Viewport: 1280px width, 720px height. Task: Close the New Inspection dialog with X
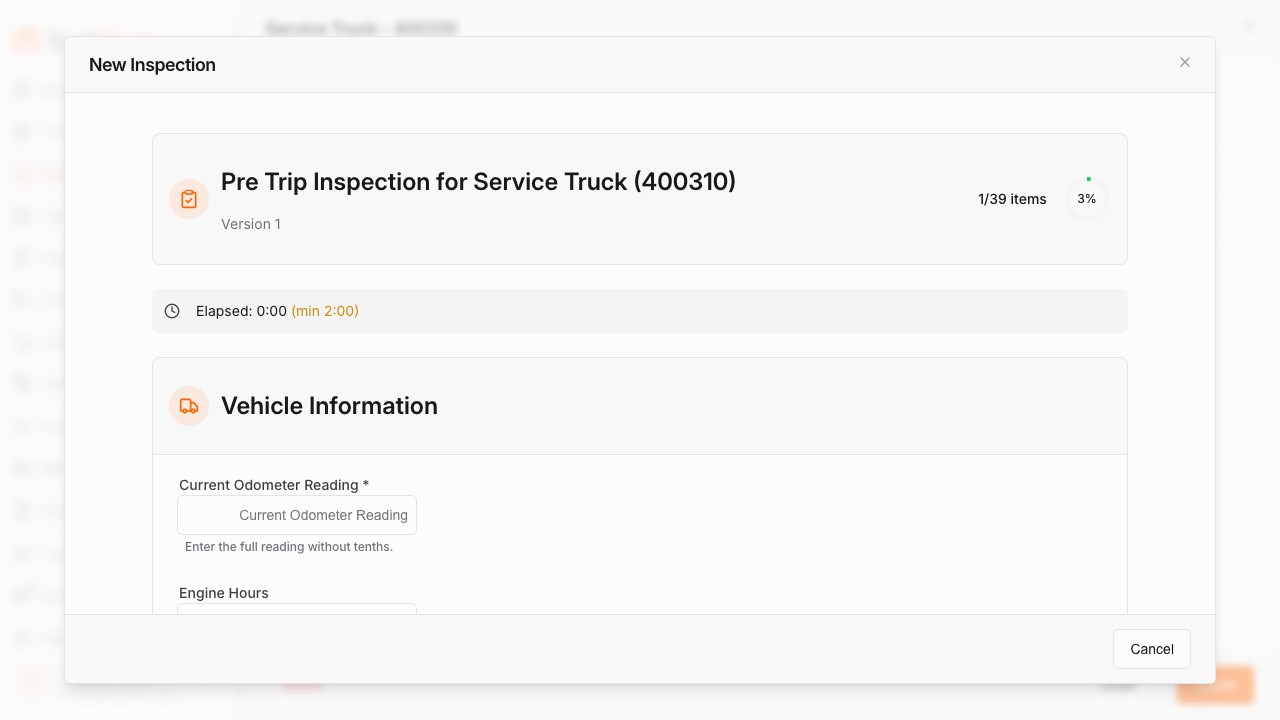[1185, 62]
